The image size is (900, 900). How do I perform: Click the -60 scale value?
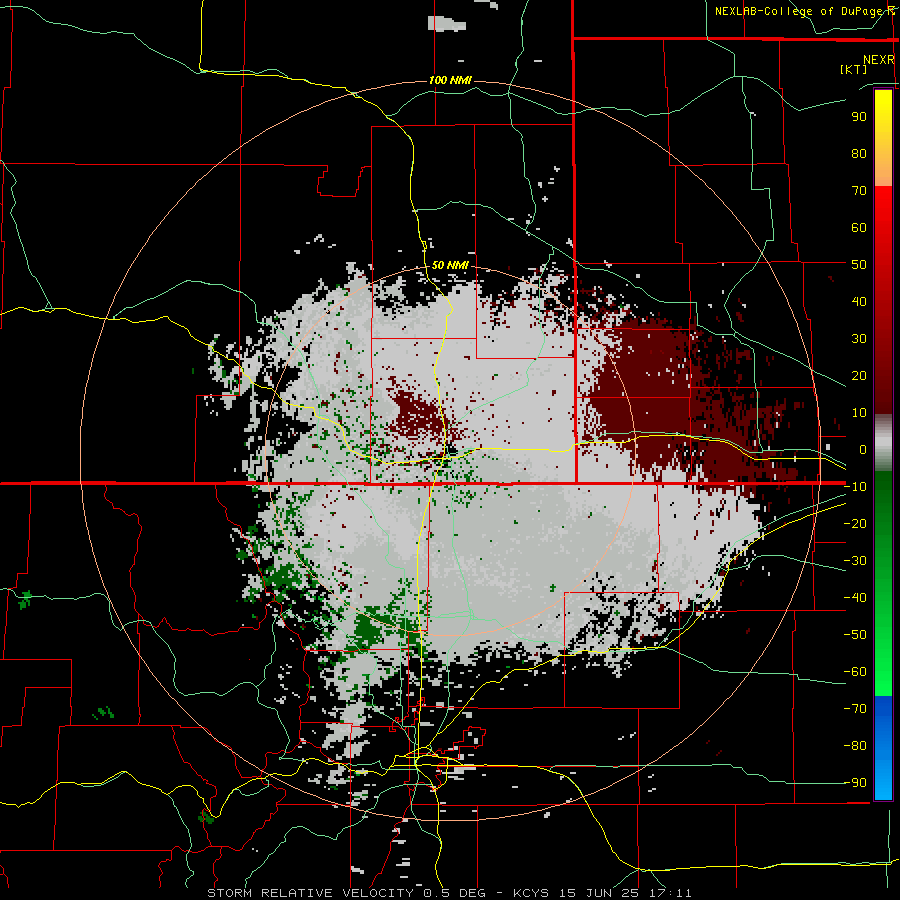(855, 672)
